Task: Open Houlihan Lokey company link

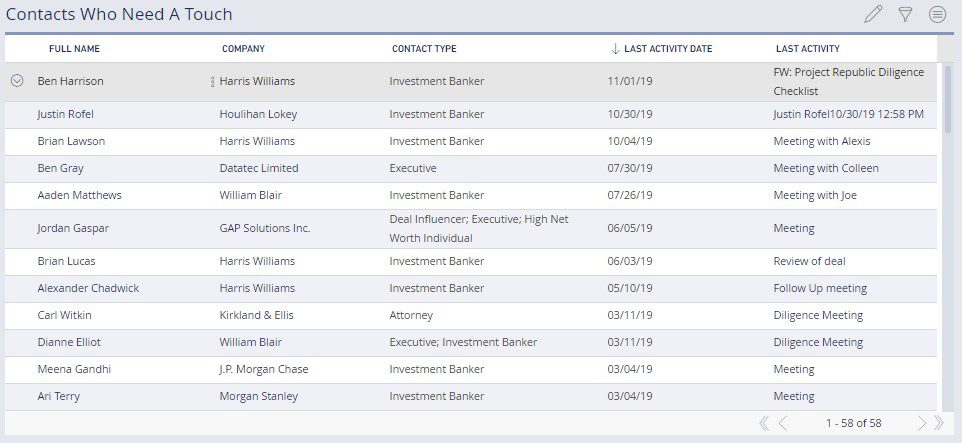Action: pos(258,114)
